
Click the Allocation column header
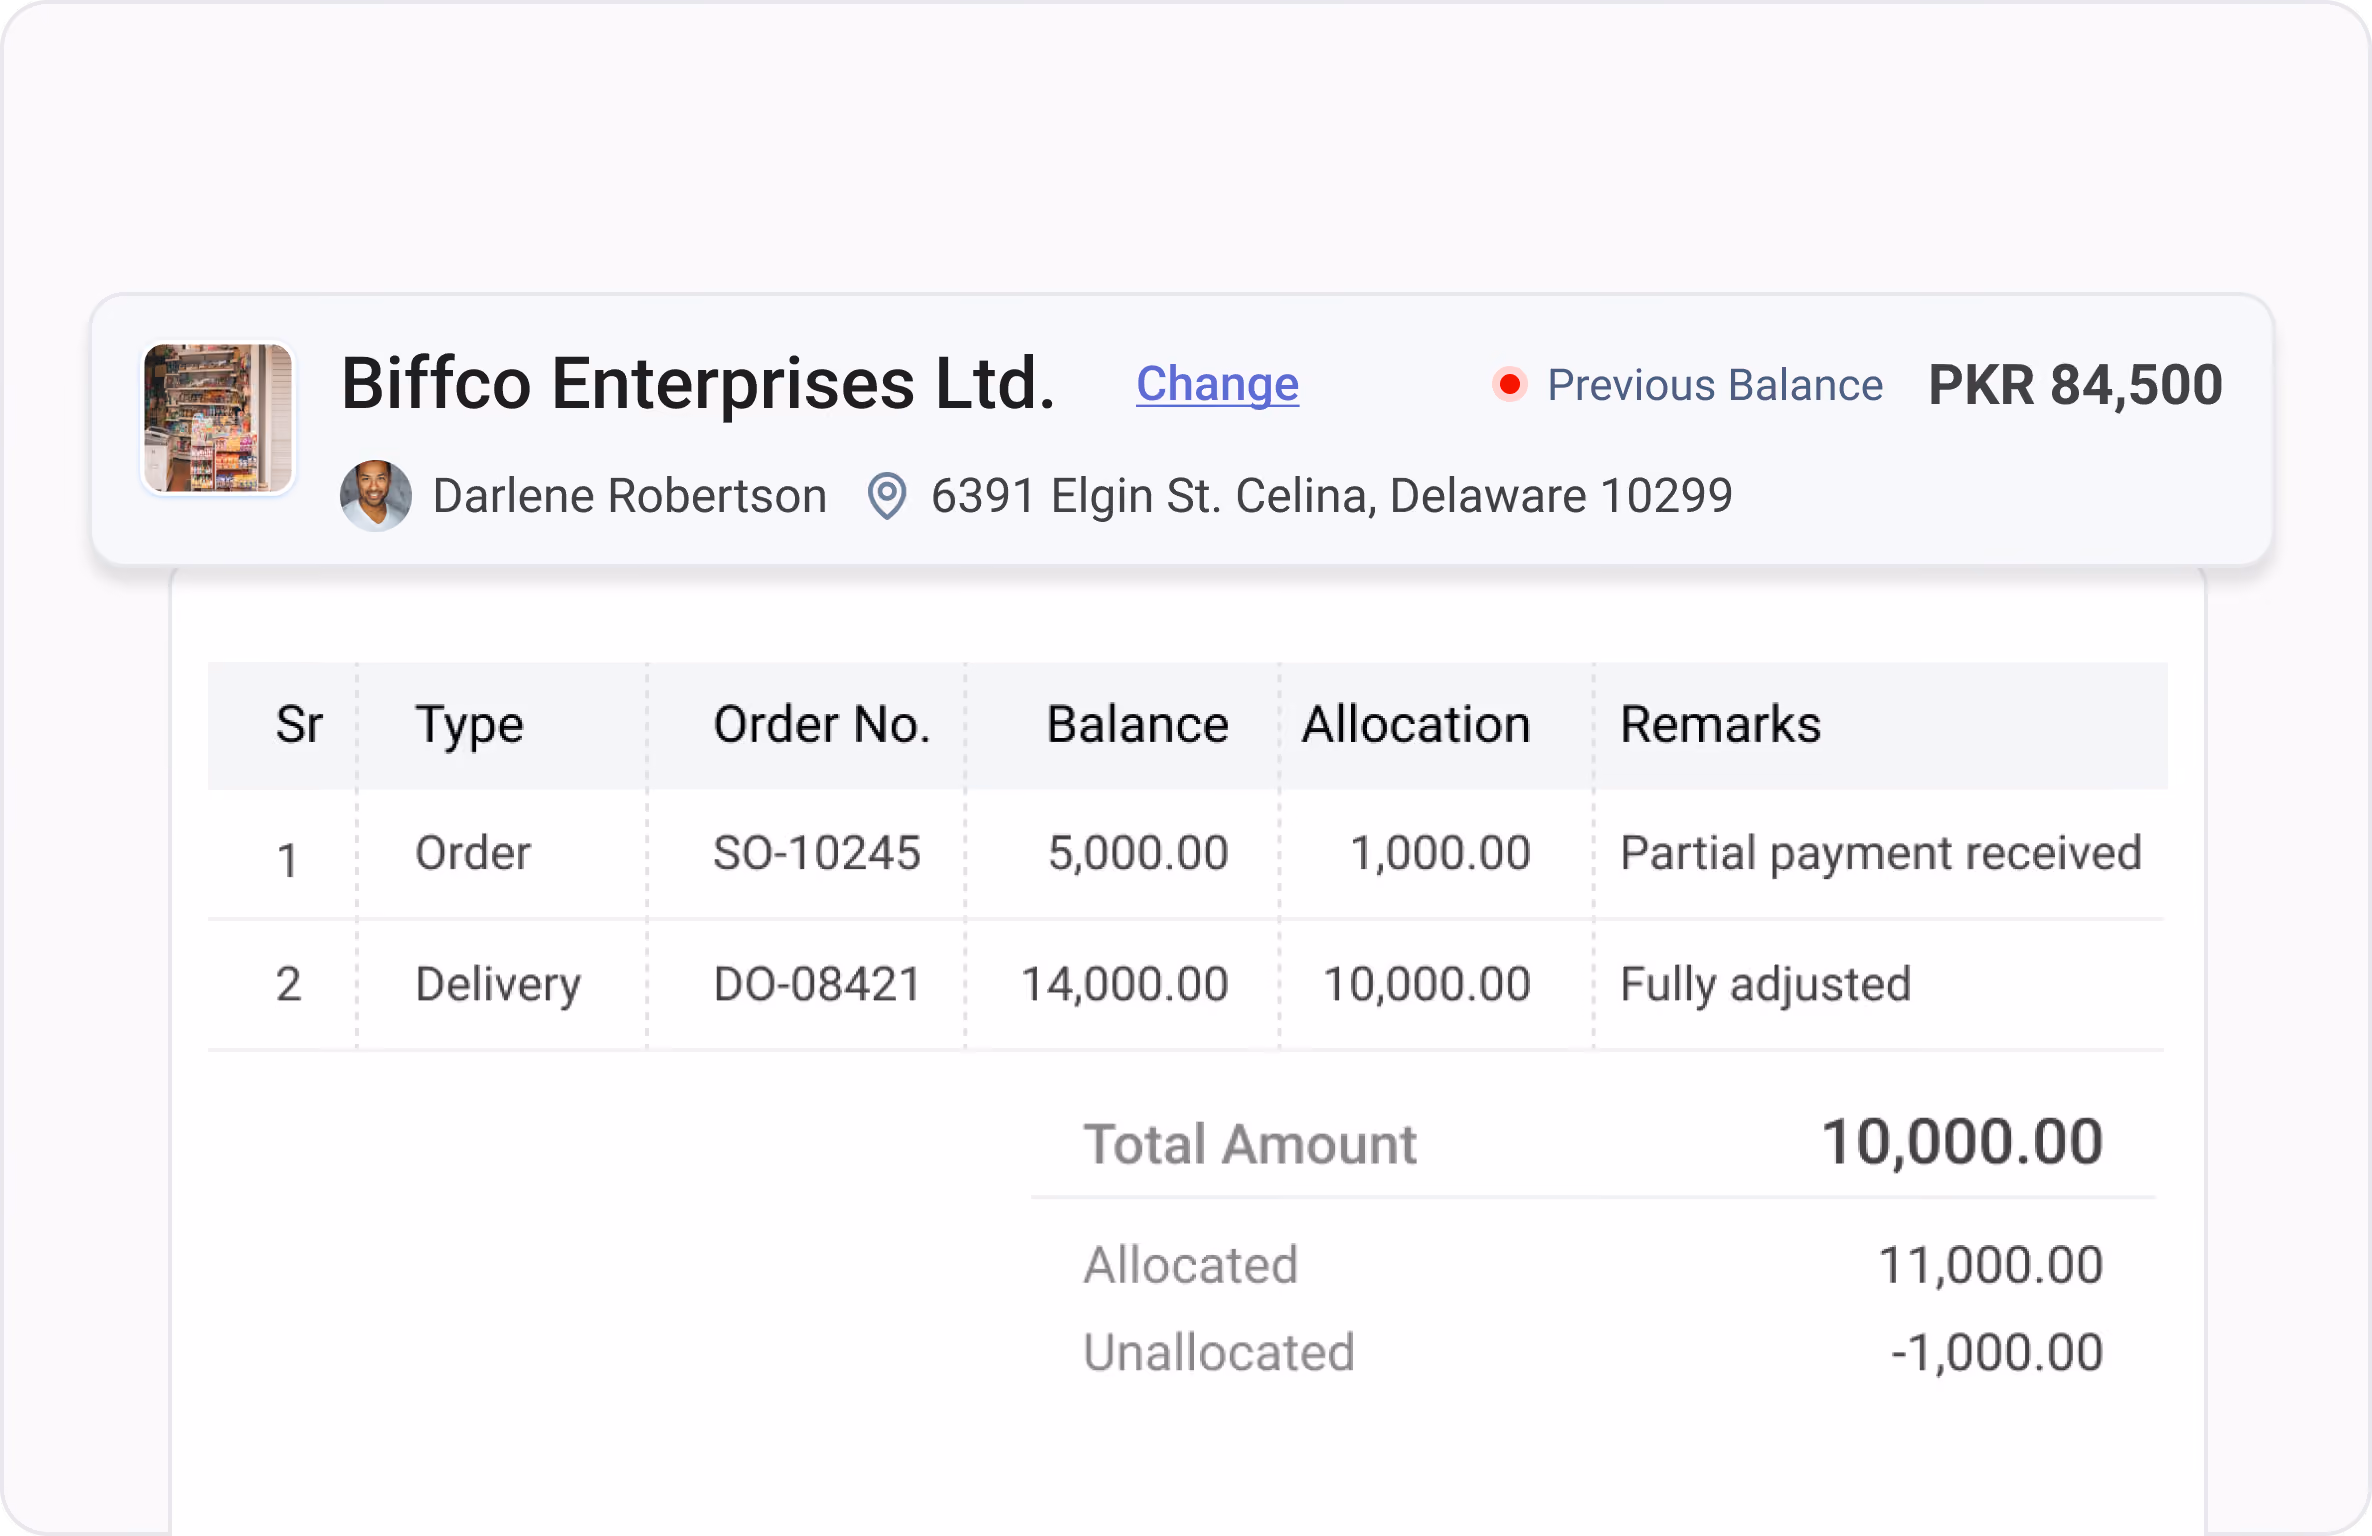(x=1416, y=724)
